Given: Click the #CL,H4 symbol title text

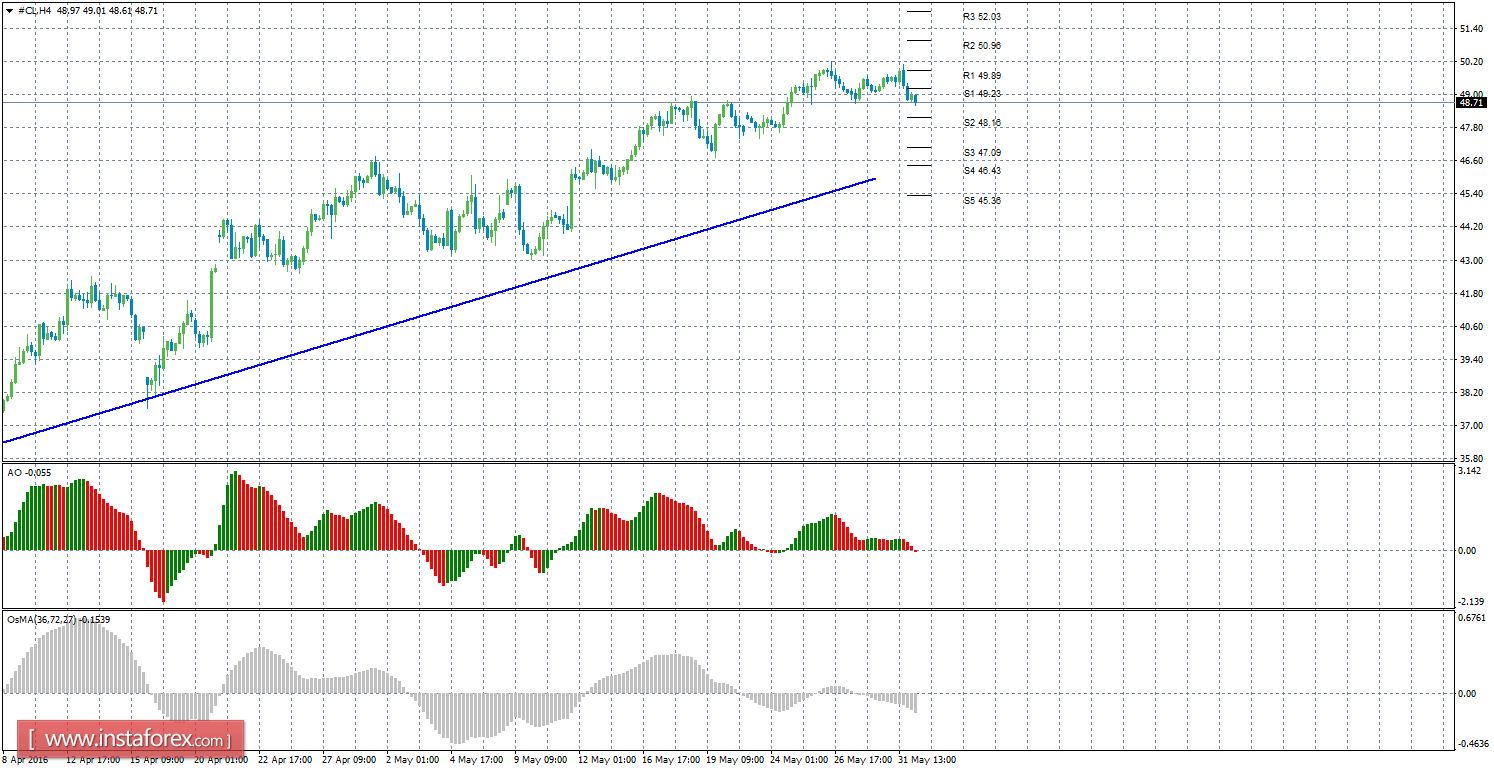Looking at the screenshot, I should pyautogui.click(x=35, y=10).
